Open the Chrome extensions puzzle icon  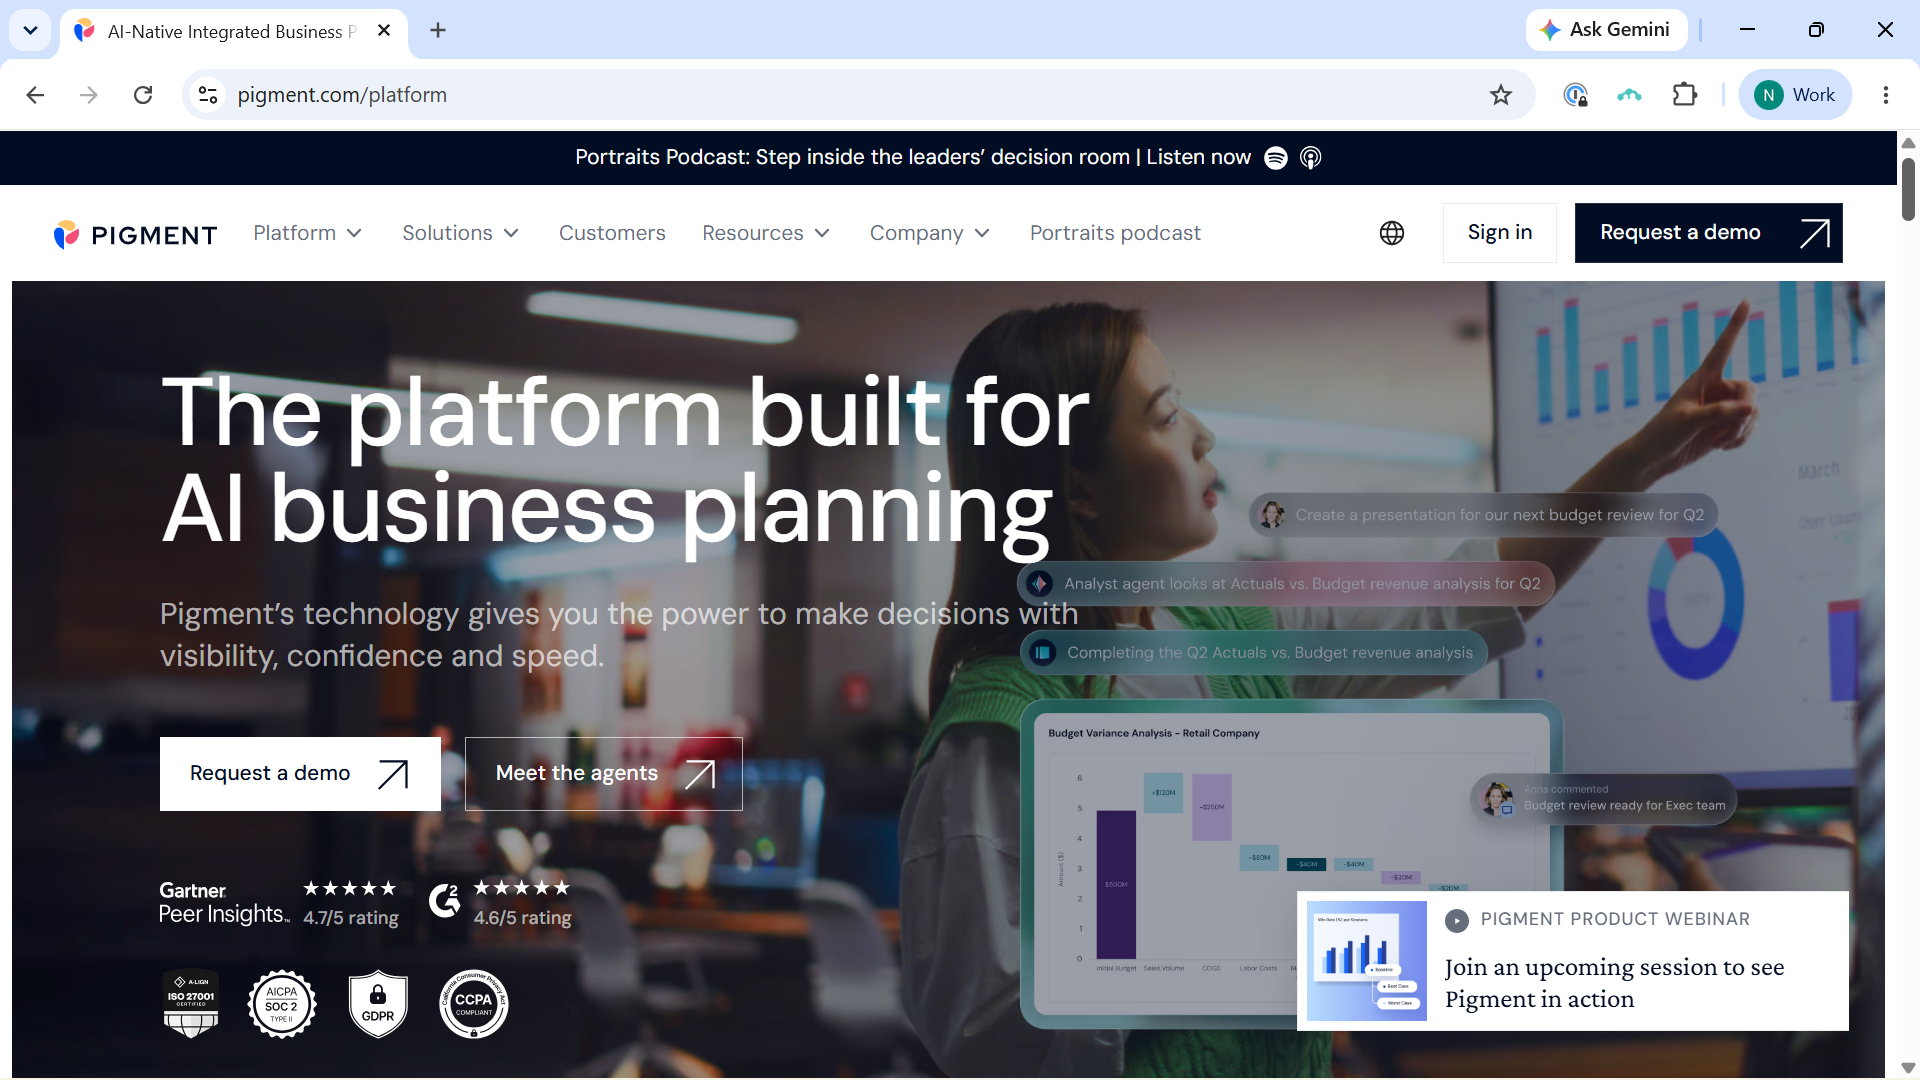point(1685,95)
